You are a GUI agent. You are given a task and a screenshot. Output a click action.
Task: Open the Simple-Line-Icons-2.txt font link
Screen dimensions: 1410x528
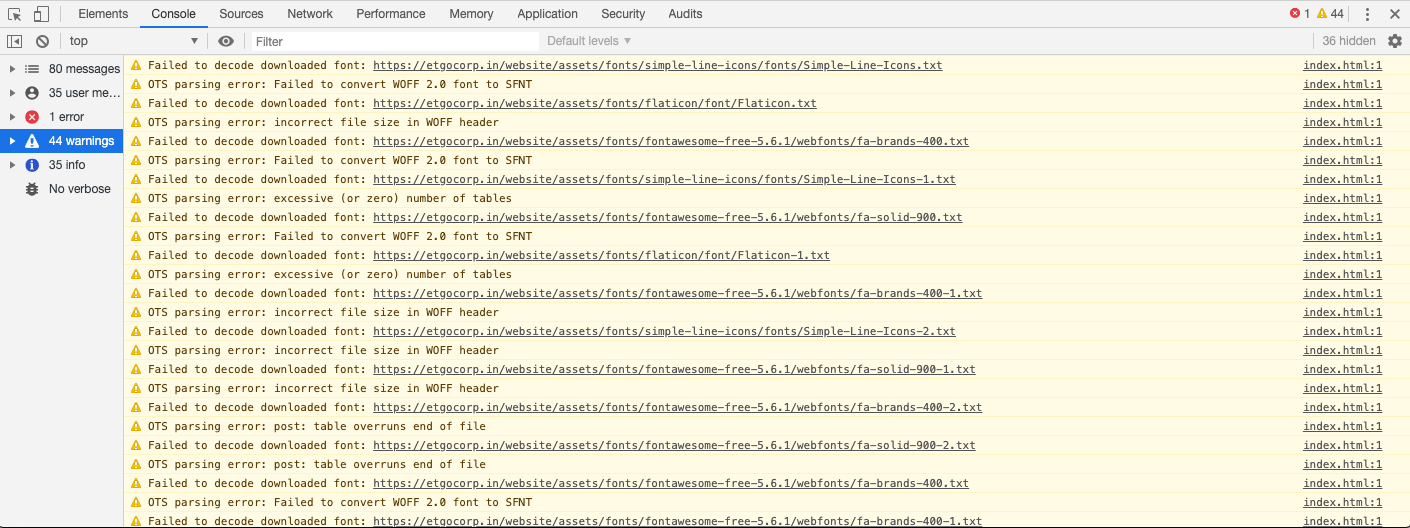tap(664, 331)
